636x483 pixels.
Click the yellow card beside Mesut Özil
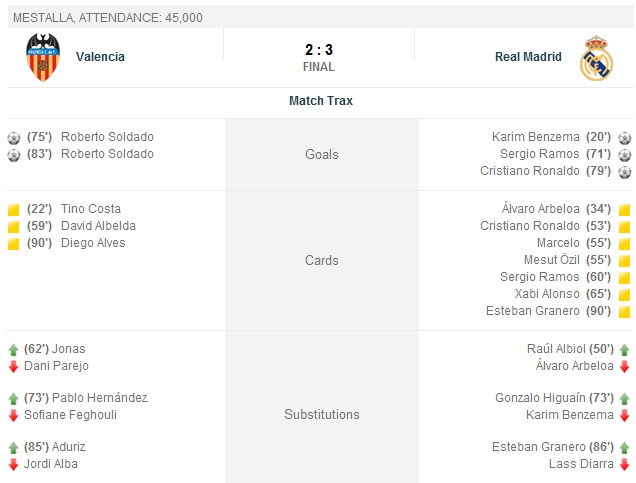tap(624, 261)
